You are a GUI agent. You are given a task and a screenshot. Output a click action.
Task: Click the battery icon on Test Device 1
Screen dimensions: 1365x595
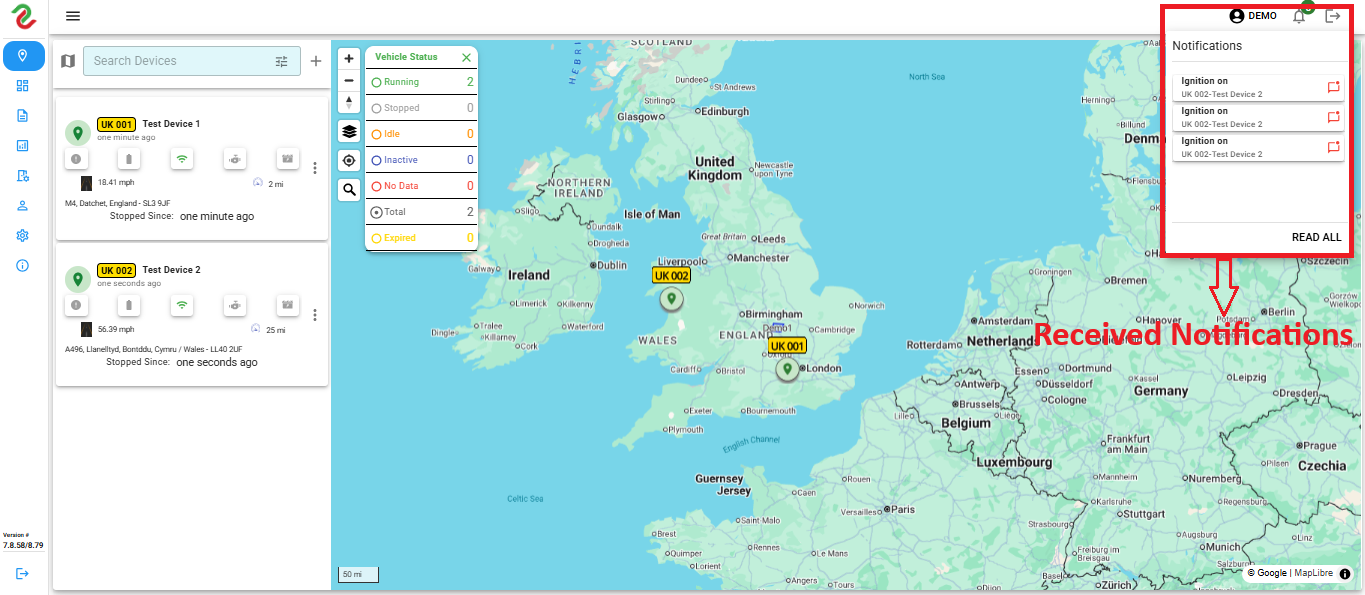coord(128,159)
